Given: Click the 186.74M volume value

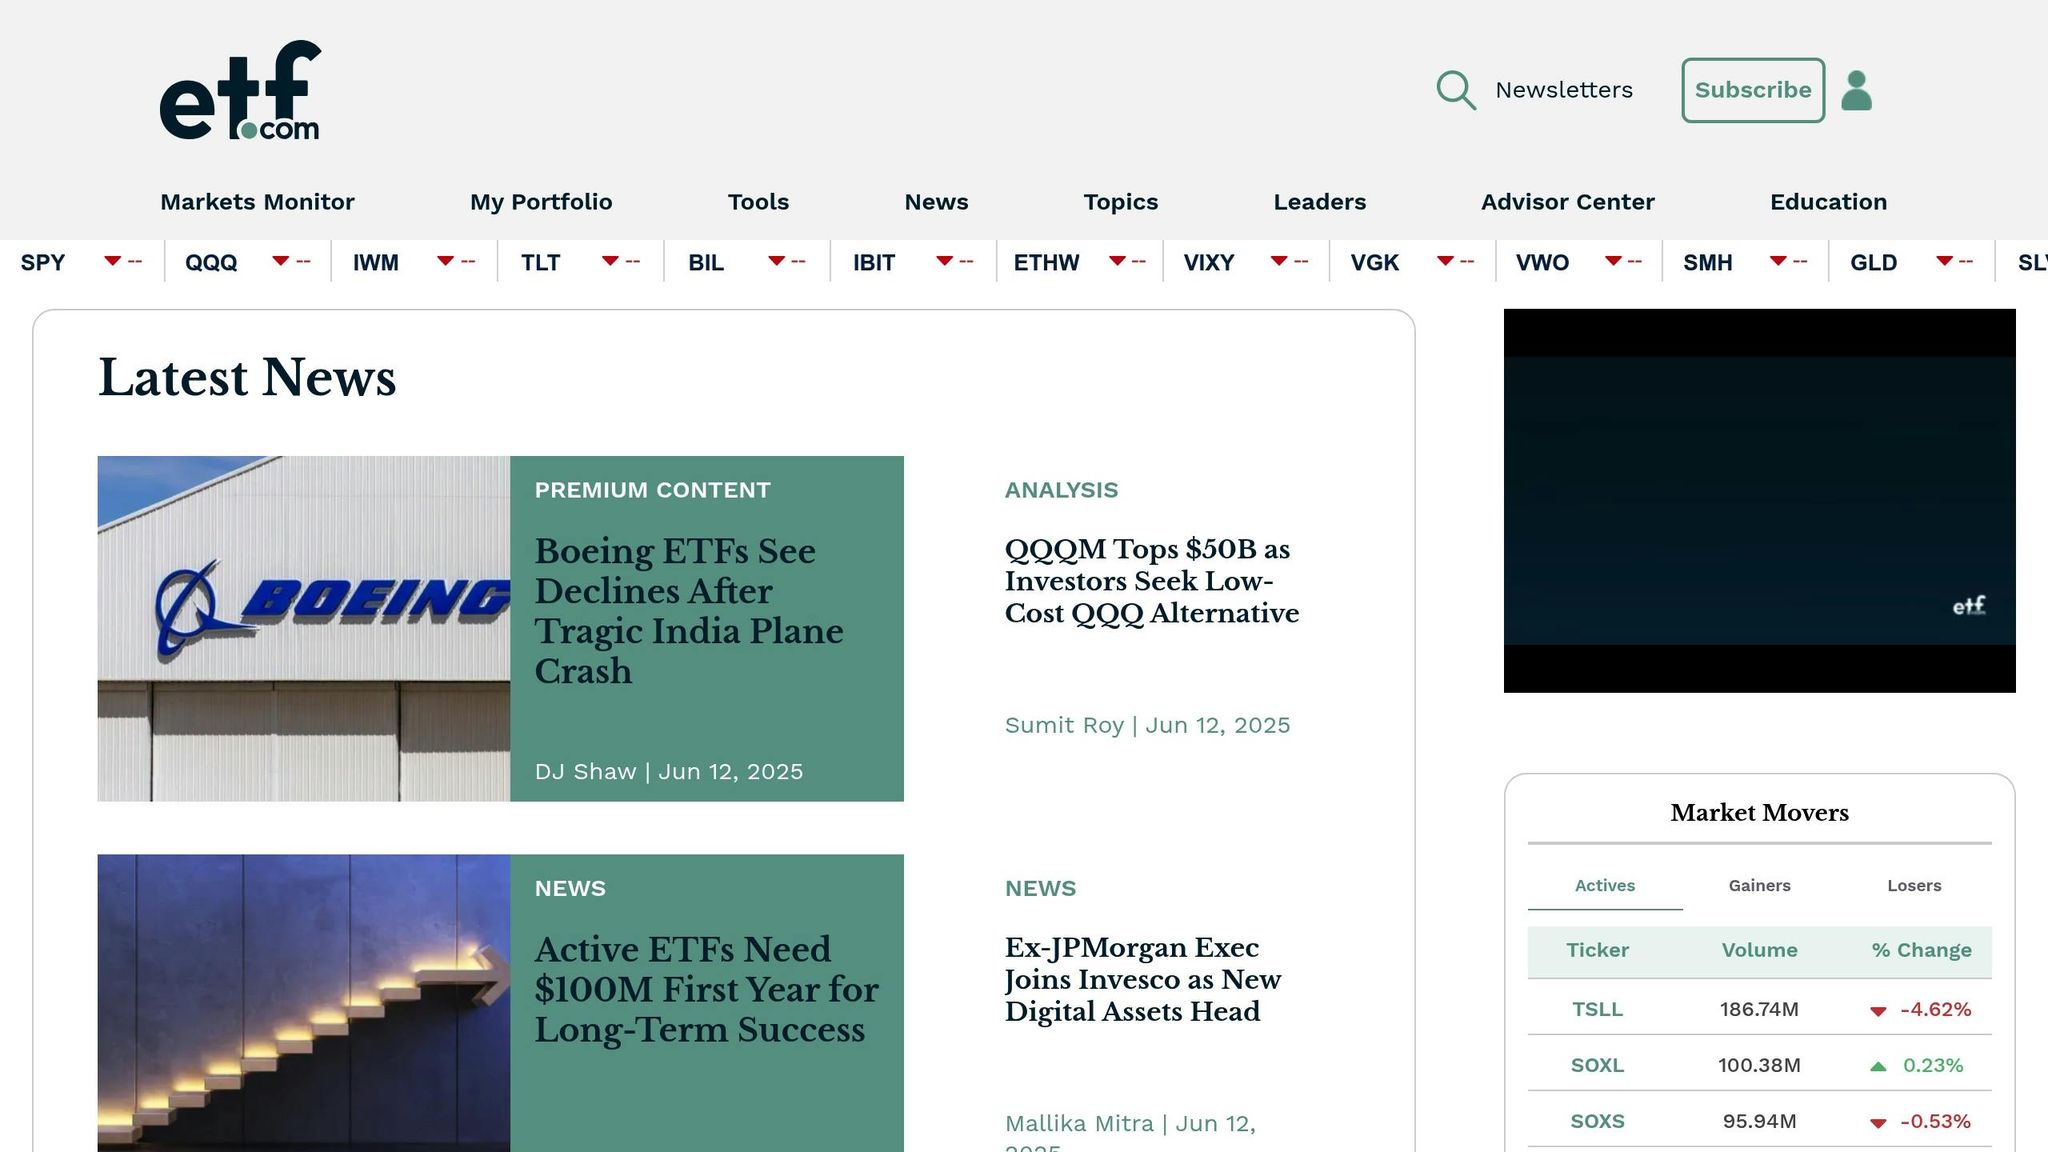Looking at the screenshot, I should (x=1759, y=1009).
